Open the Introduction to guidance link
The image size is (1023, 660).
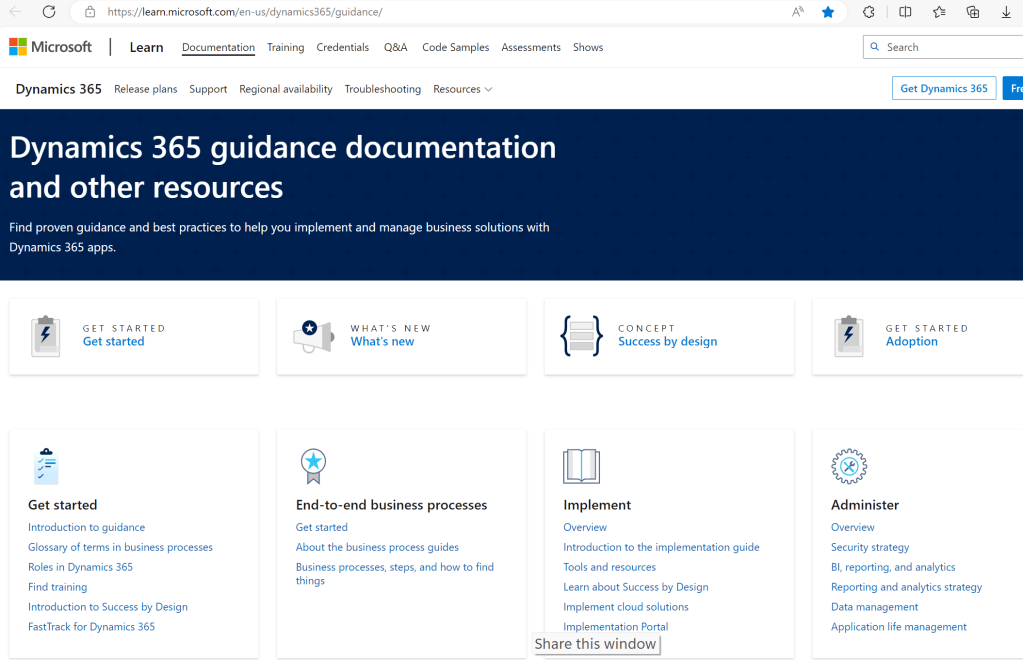point(86,527)
